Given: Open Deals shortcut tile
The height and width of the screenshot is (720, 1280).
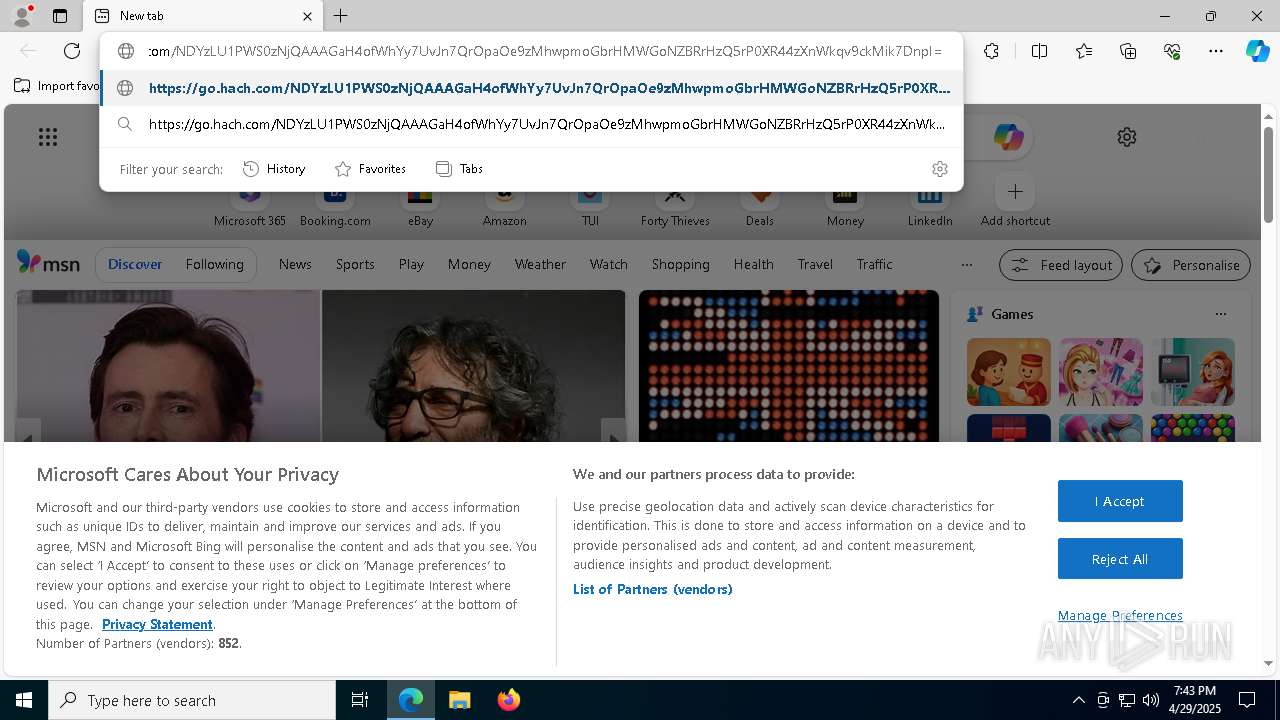Looking at the screenshot, I should point(760,208).
